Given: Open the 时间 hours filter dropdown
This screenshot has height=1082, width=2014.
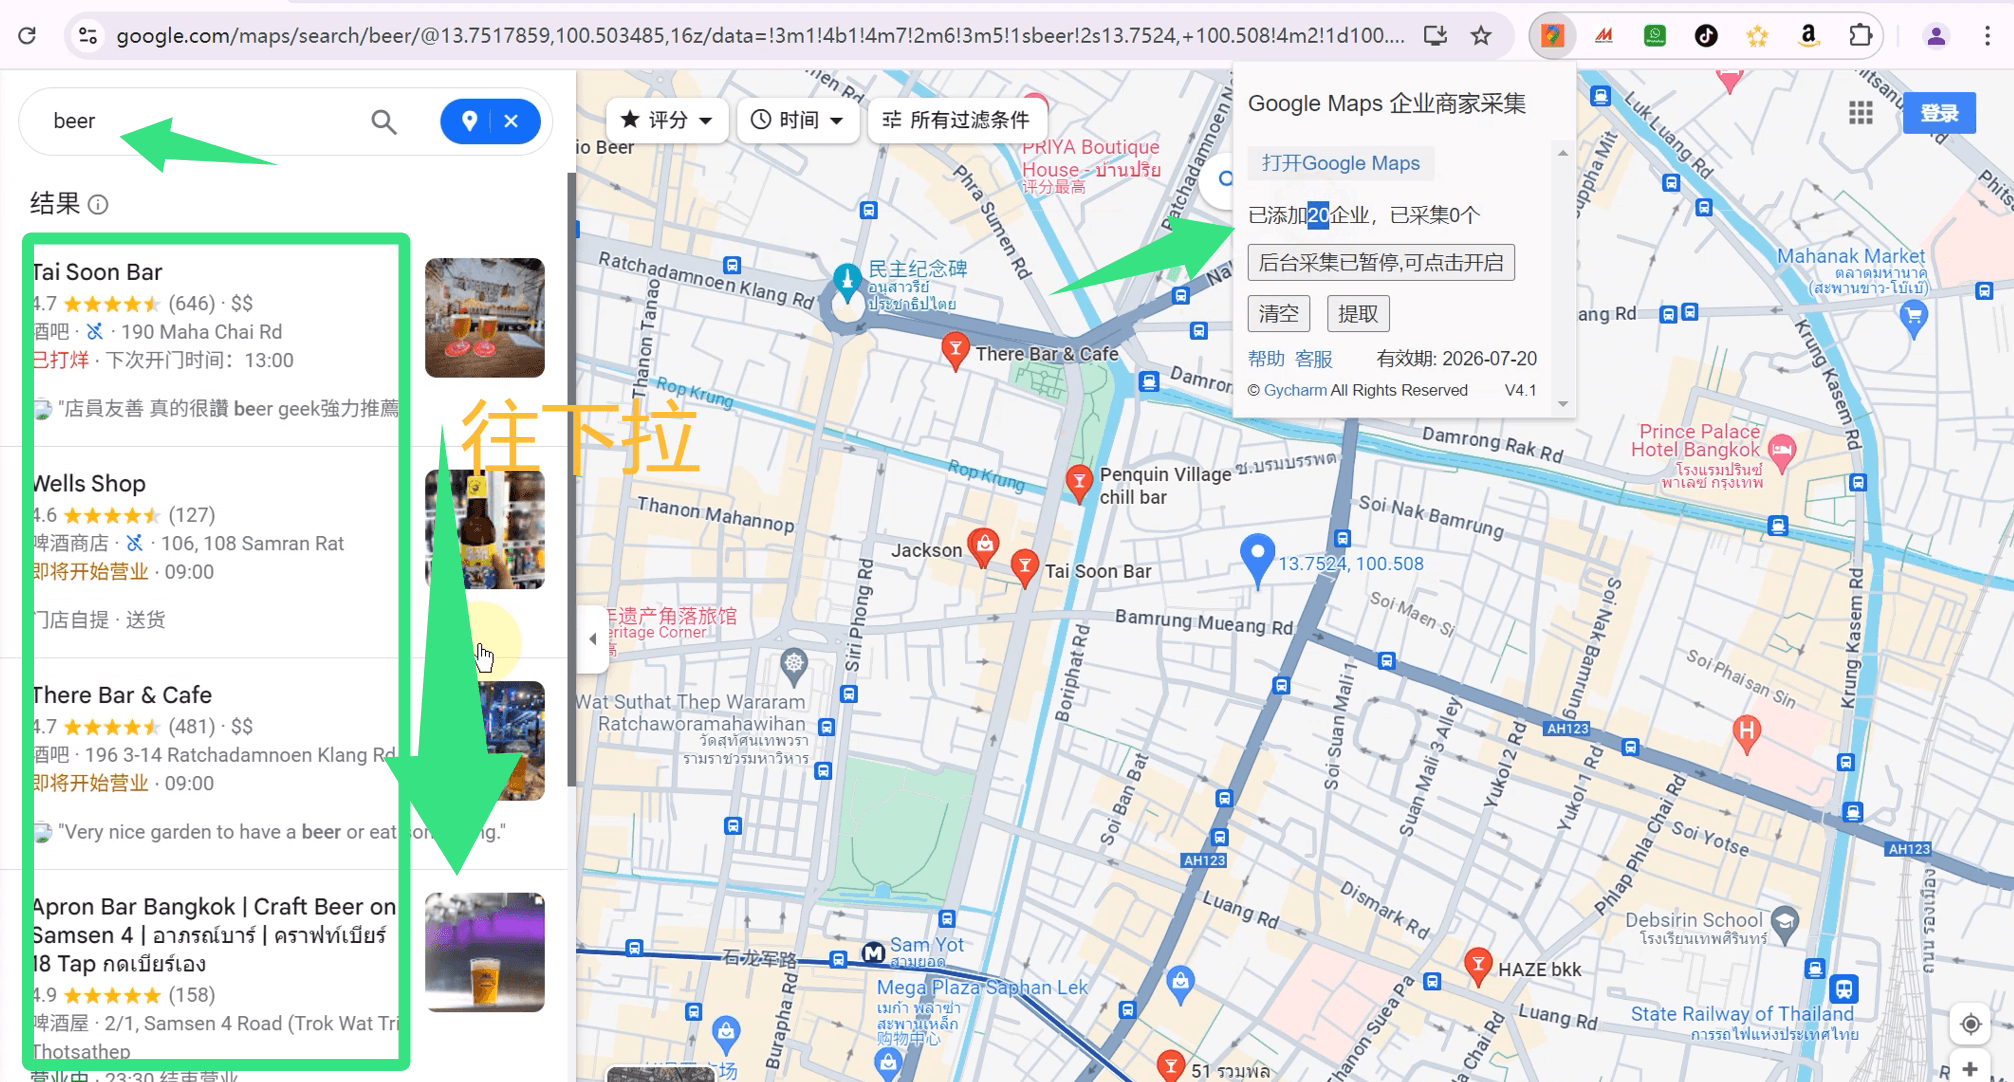Looking at the screenshot, I should [x=797, y=120].
